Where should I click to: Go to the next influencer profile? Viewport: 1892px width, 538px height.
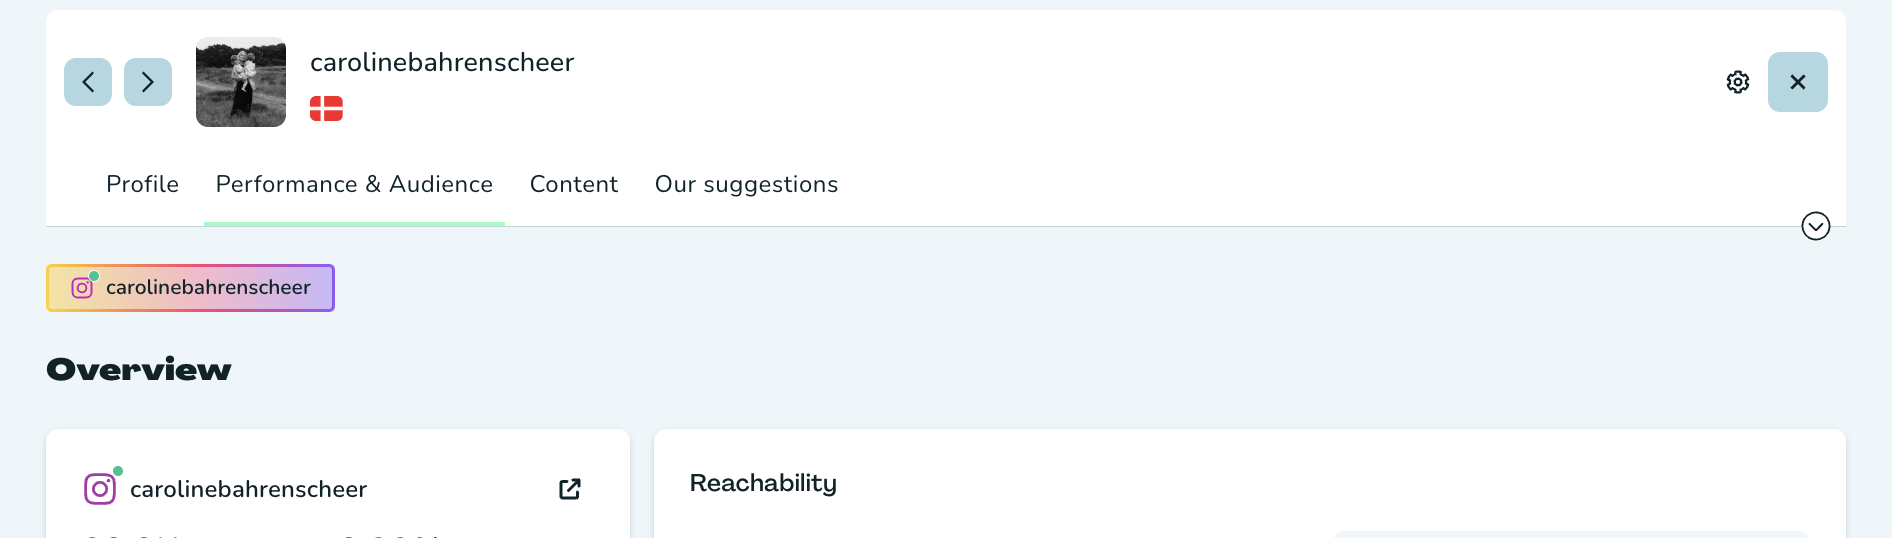tap(148, 82)
